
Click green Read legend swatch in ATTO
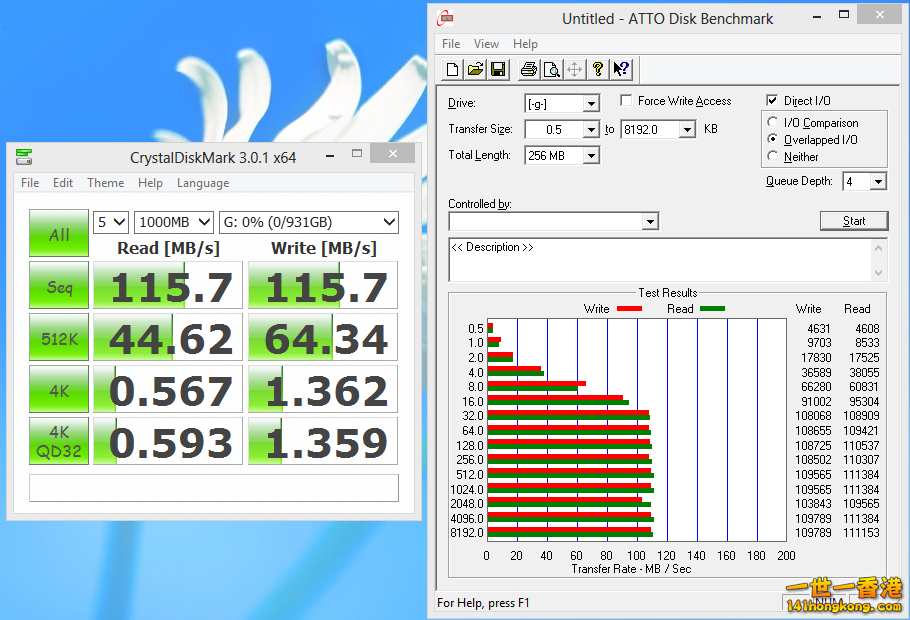coord(712,309)
